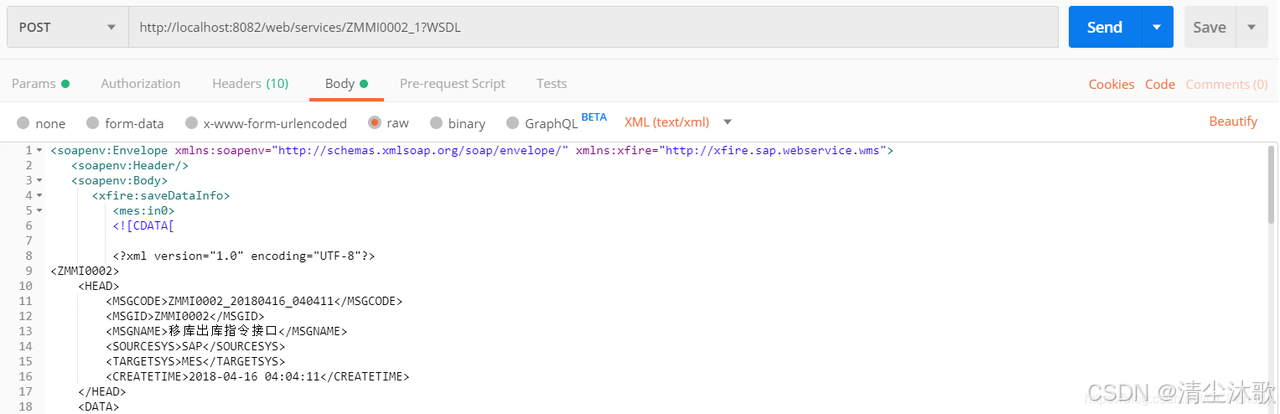Select the raw body type
Viewport: 1280px width, 414px height.
388,123
